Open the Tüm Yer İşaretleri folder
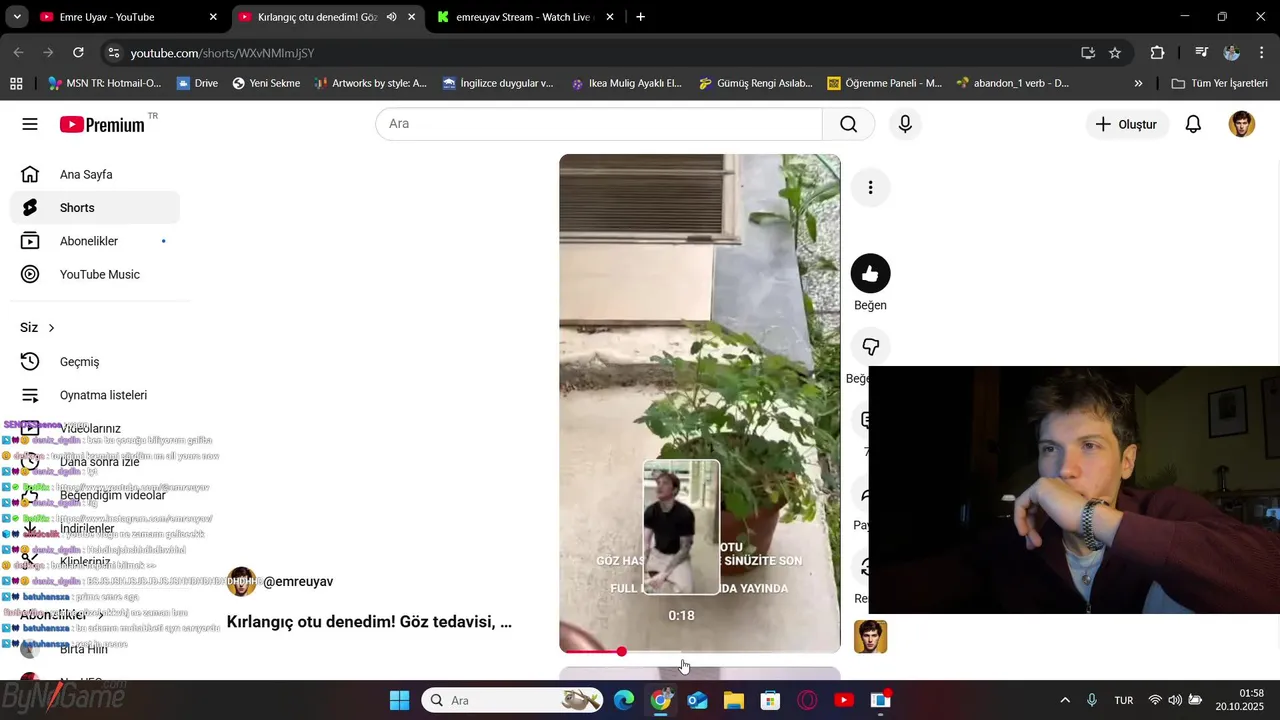 1220,83
